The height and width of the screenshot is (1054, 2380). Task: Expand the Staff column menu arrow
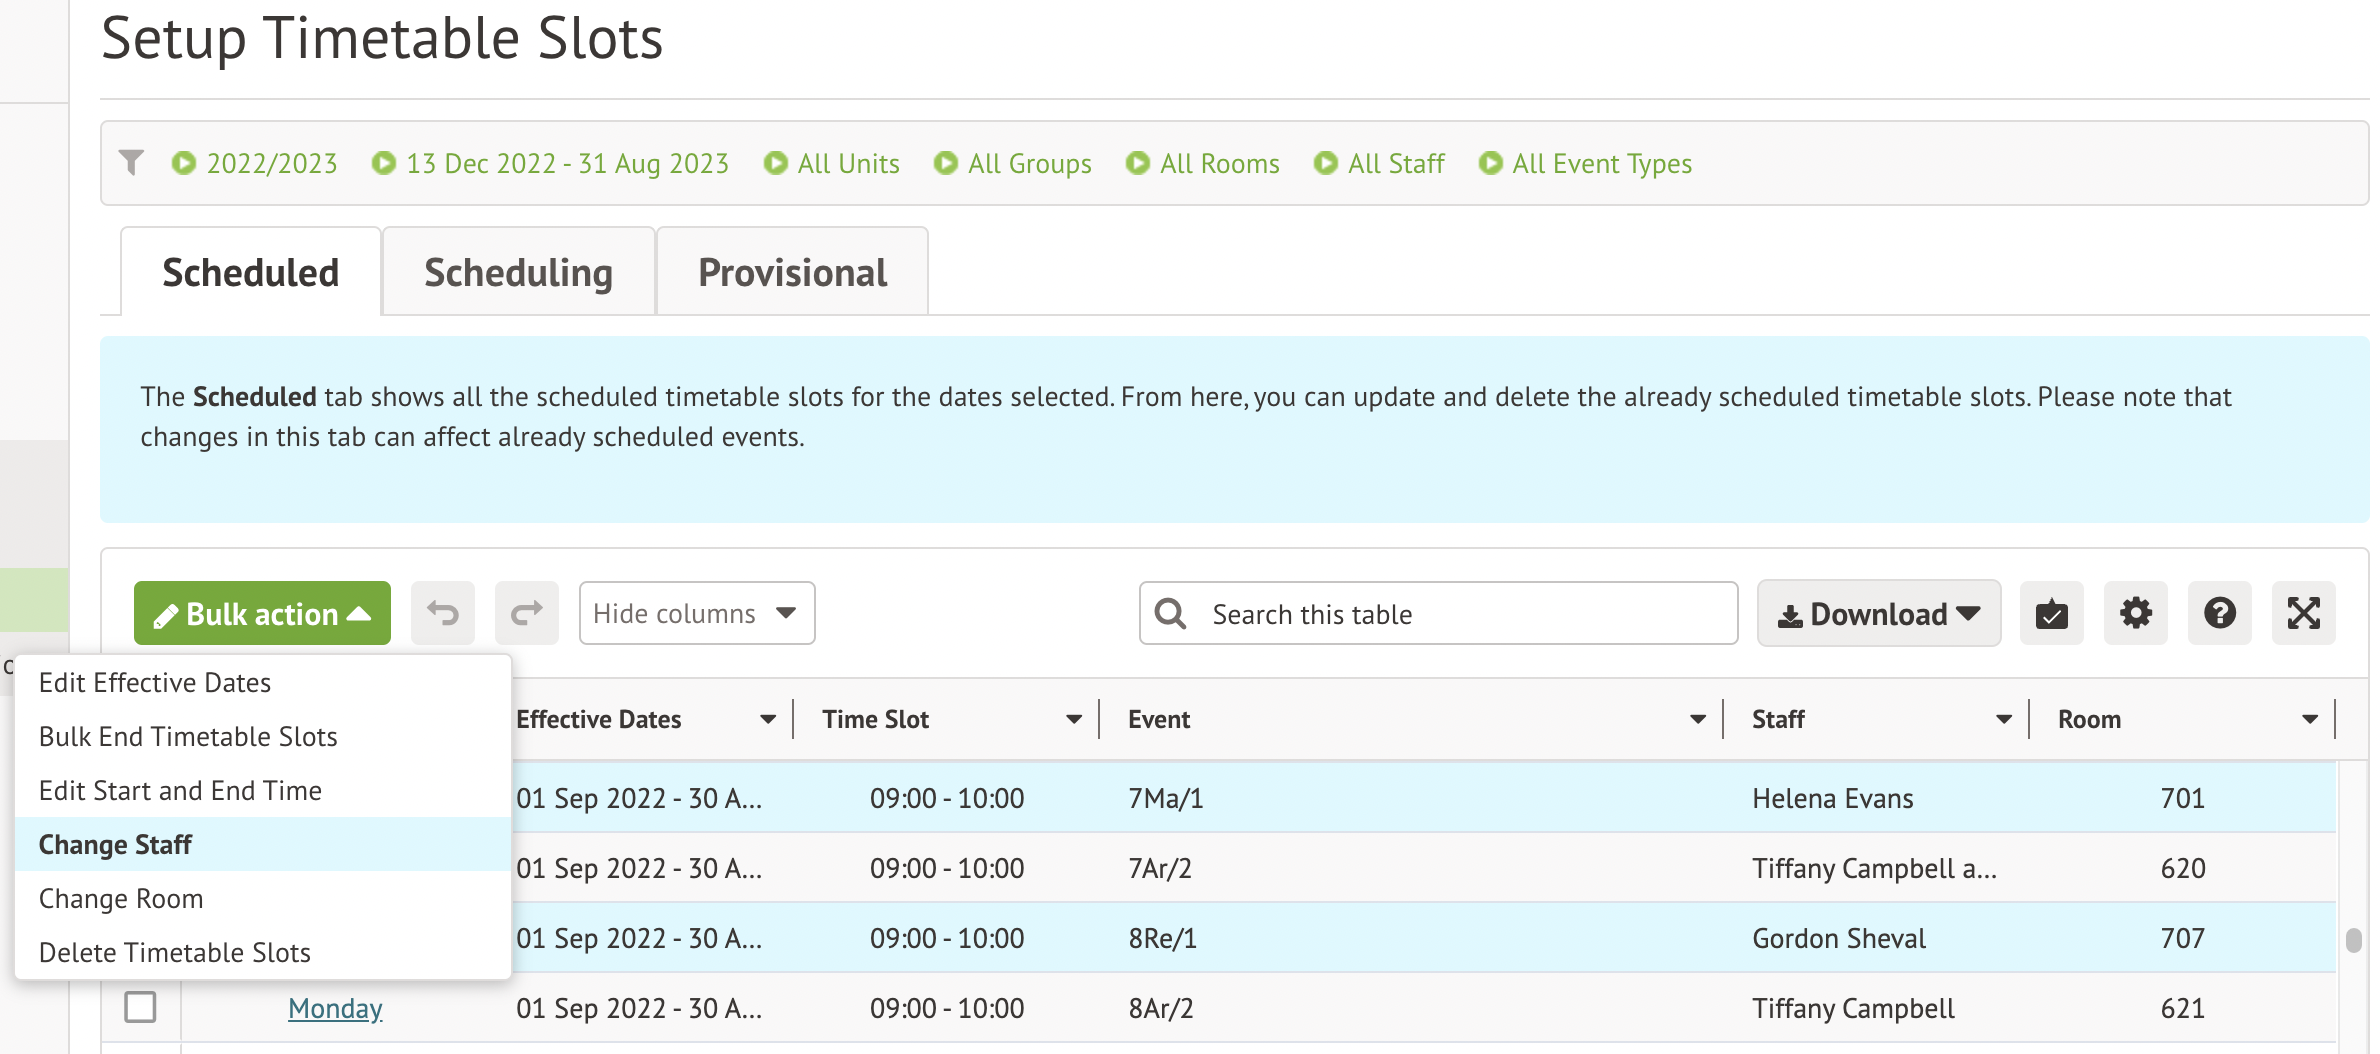[x=2003, y=719]
